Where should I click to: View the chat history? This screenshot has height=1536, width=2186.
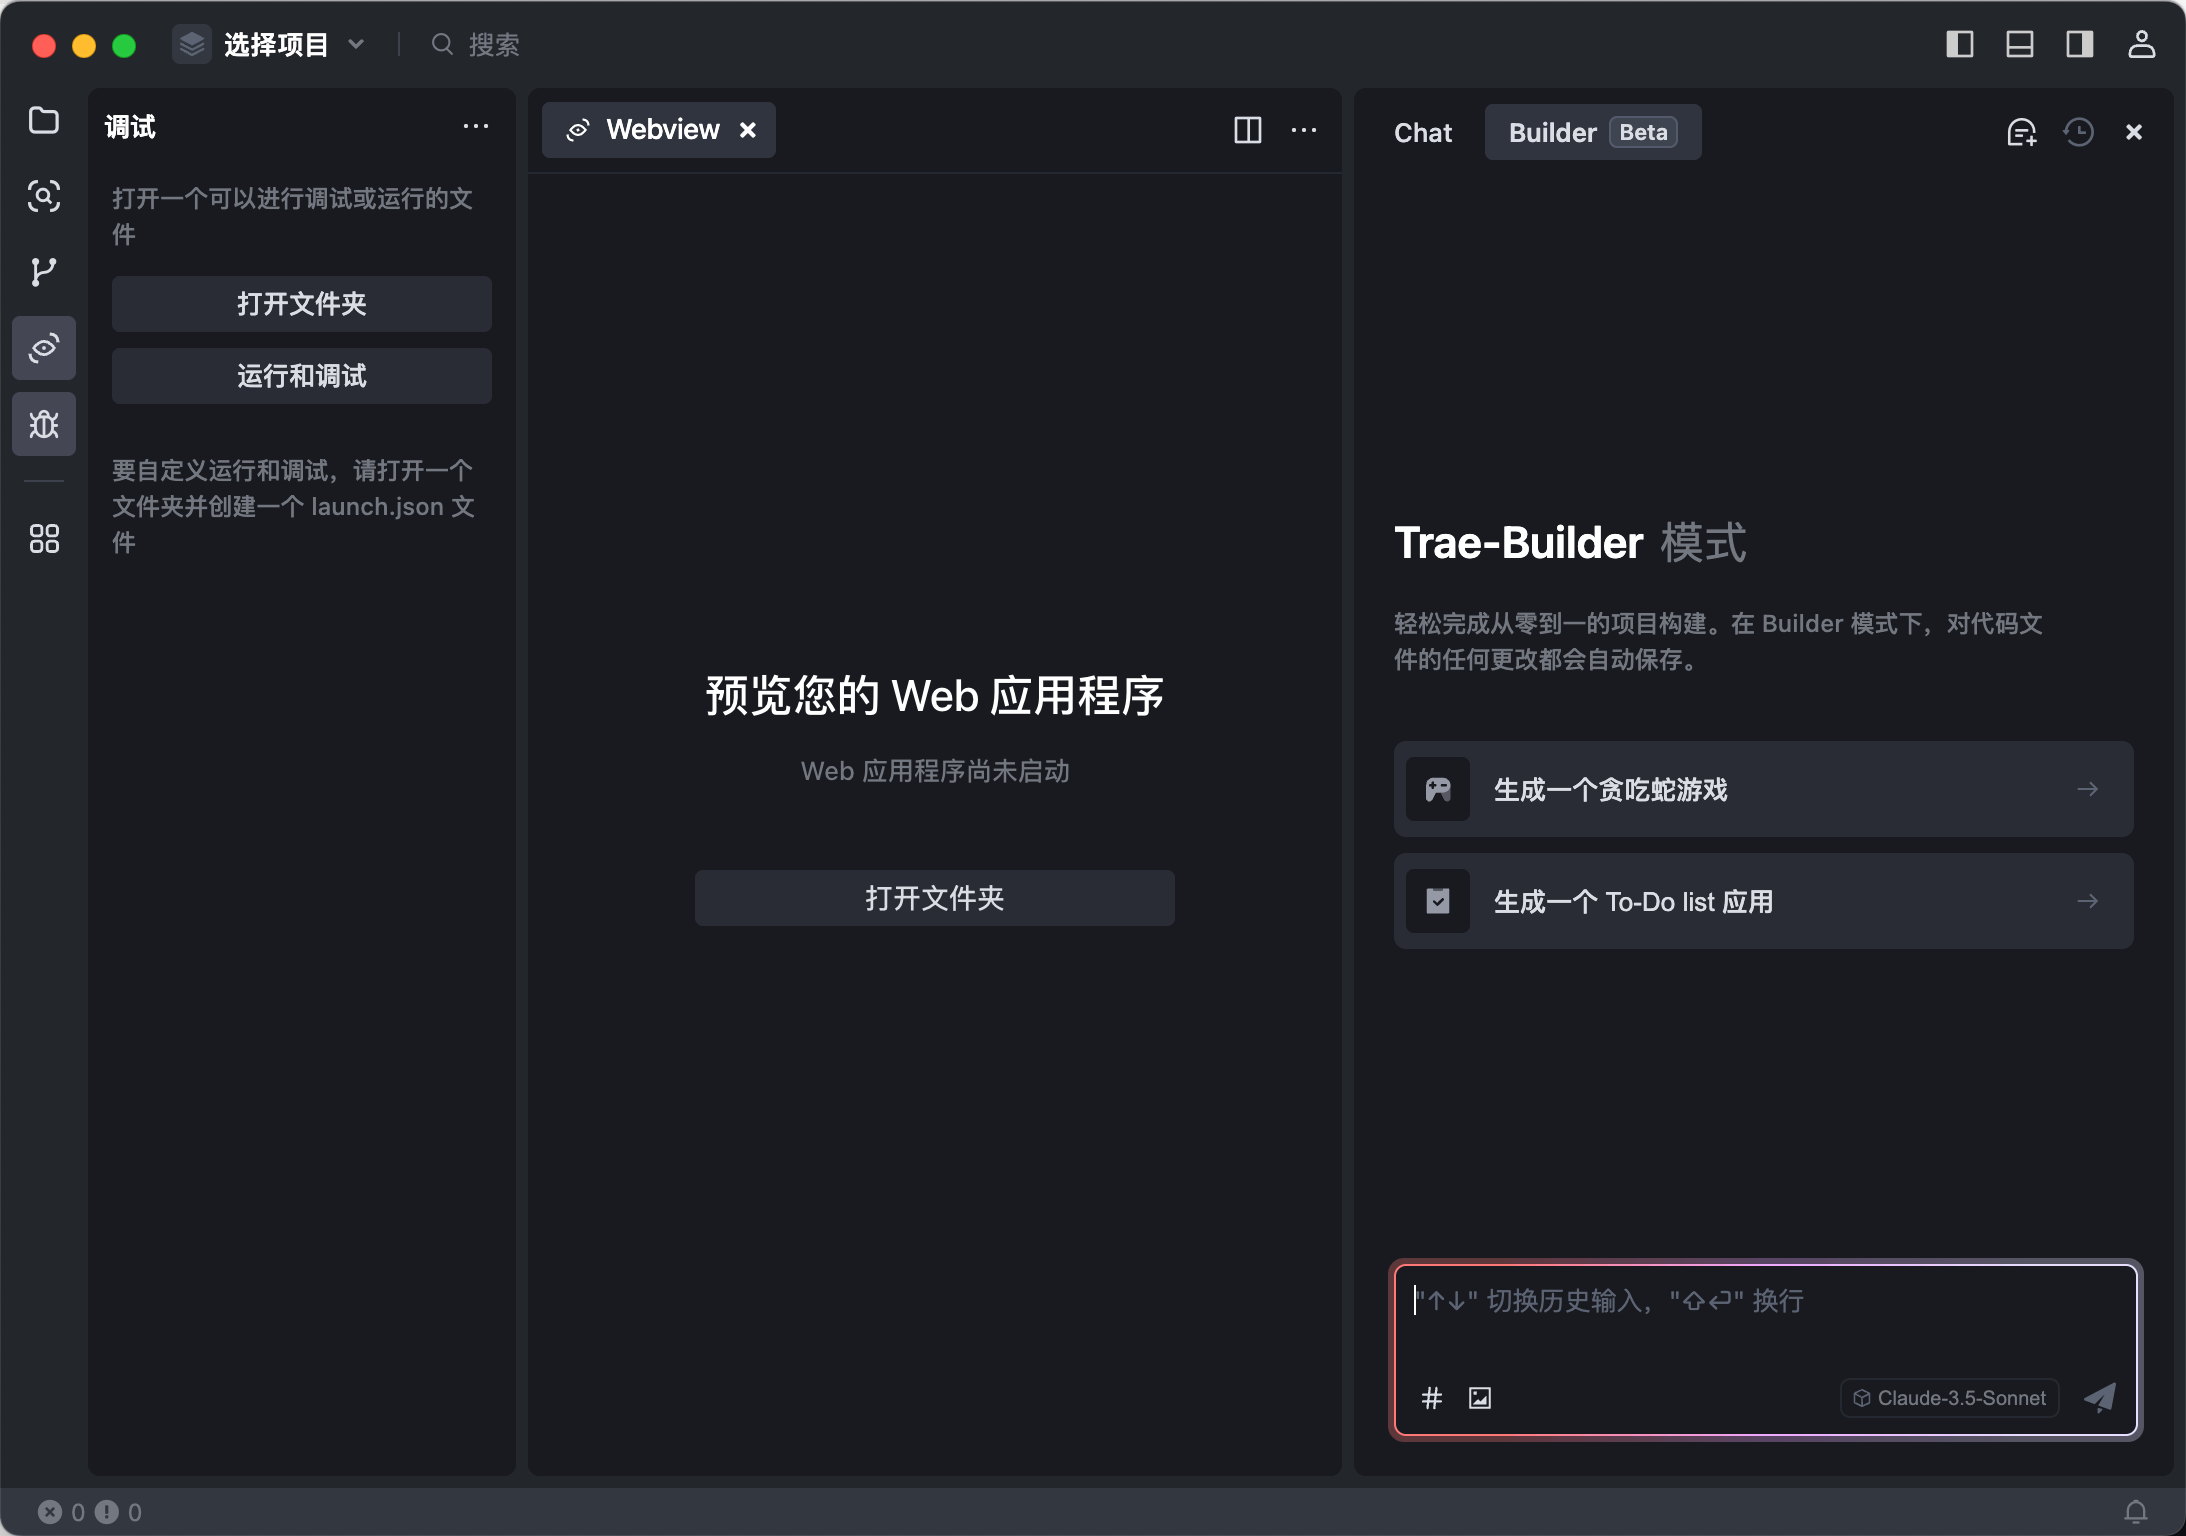click(2079, 131)
